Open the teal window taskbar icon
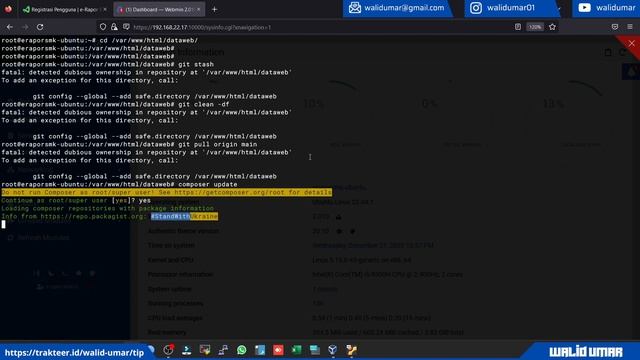Viewport: 640px width, 360px height. (315, 350)
